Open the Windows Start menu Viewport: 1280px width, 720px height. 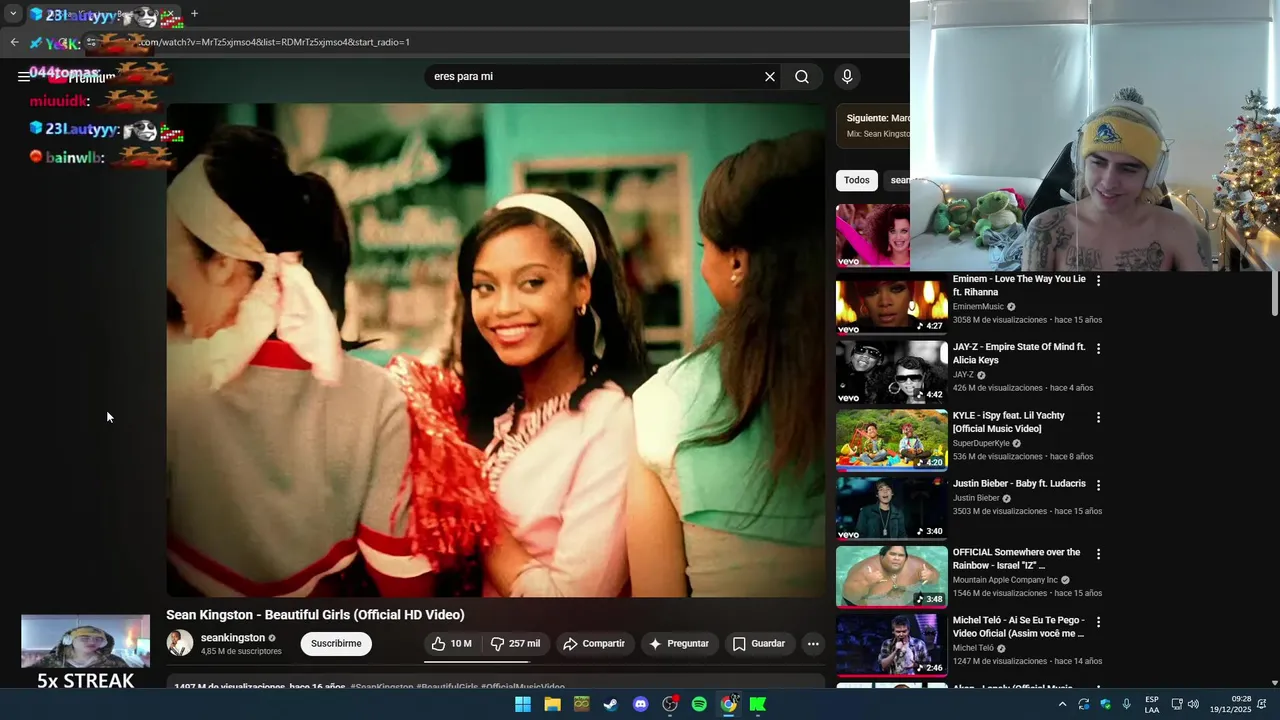(x=523, y=704)
